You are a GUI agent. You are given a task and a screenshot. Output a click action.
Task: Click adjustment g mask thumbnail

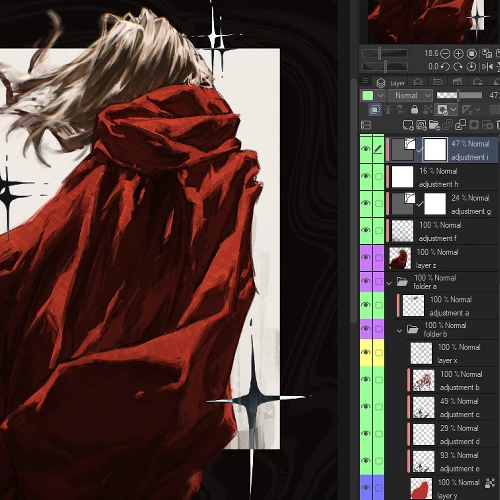point(435,203)
